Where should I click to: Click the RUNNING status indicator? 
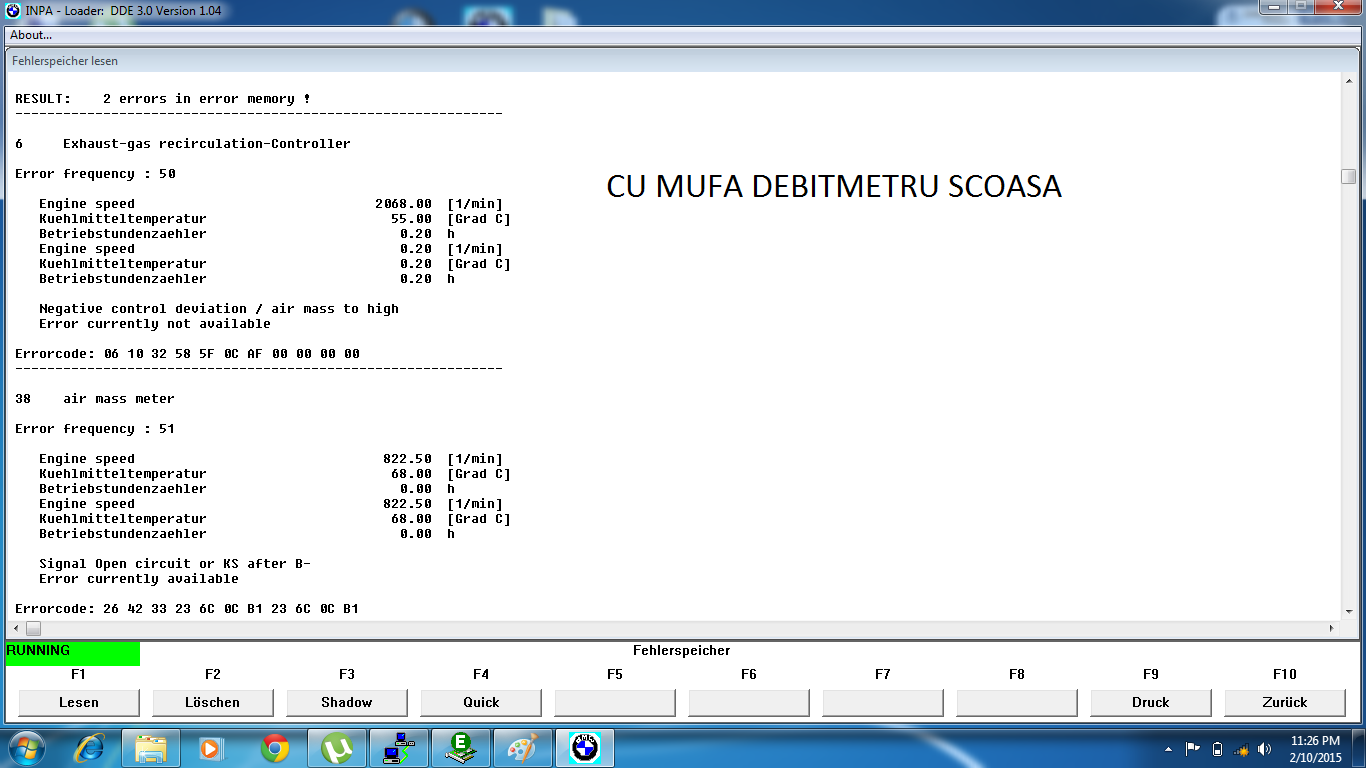pyautogui.click(x=73, y=653)
